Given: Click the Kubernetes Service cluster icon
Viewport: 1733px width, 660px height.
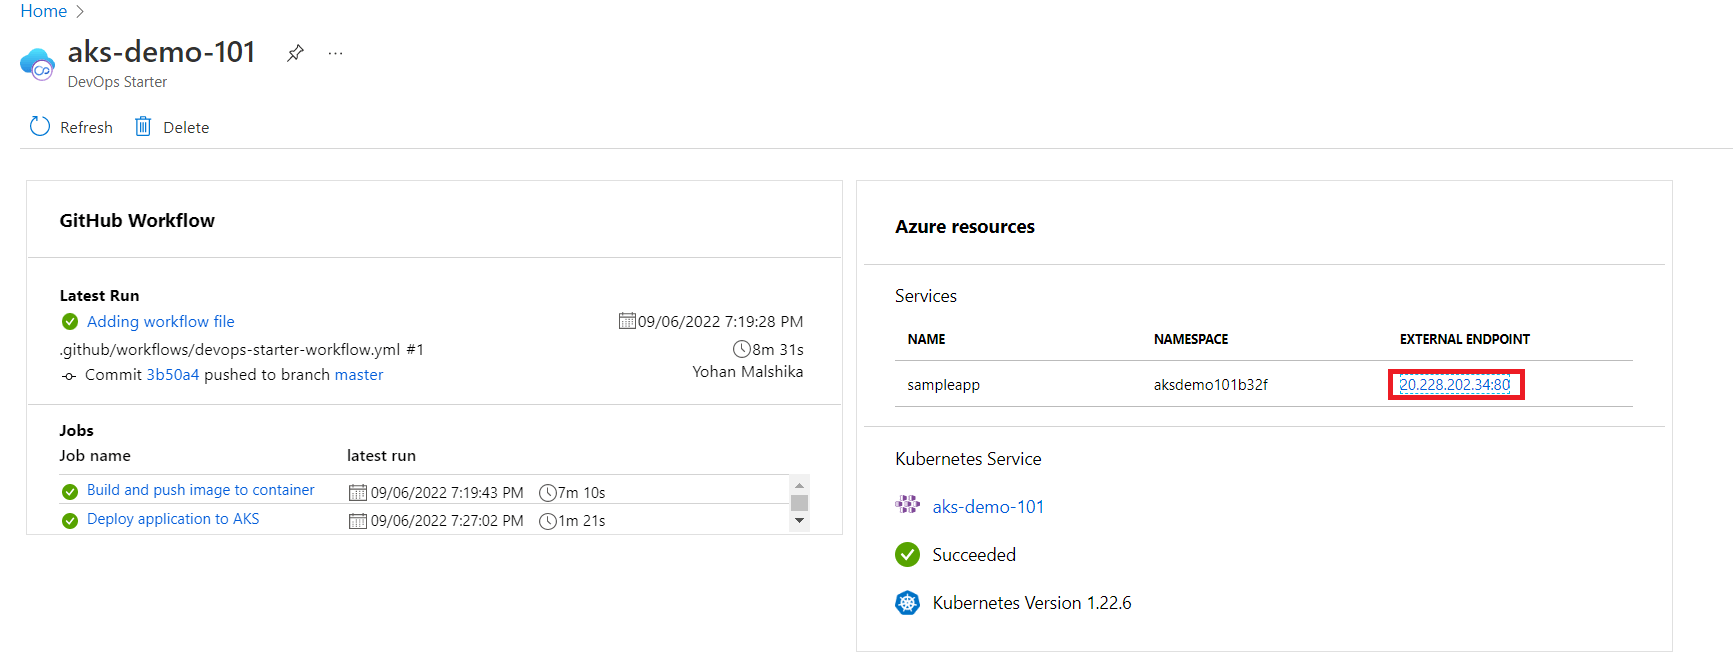Looking at the screenshot, I should (907, 505).
